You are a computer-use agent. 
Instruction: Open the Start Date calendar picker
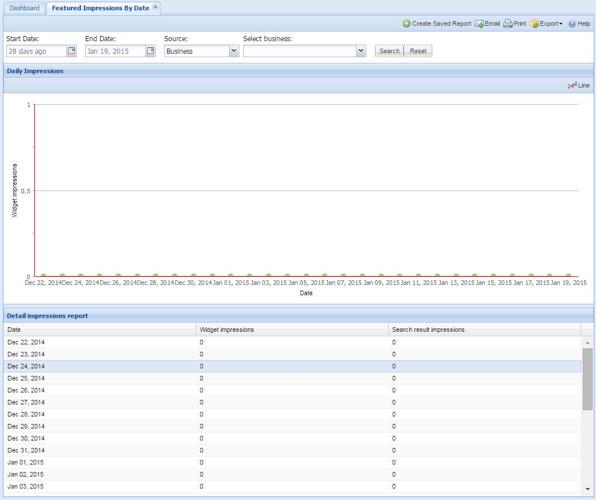click(x=71, y=51)
